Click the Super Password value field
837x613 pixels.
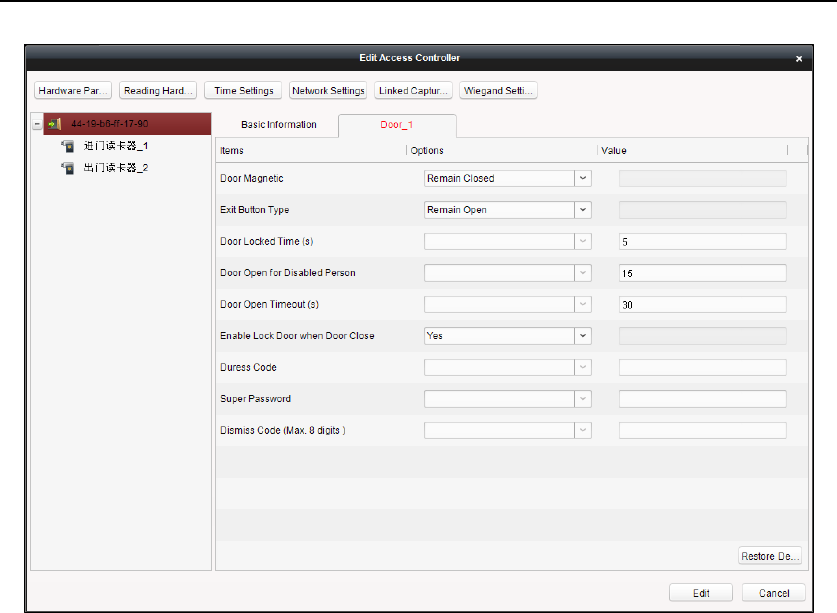click(702, 399)
